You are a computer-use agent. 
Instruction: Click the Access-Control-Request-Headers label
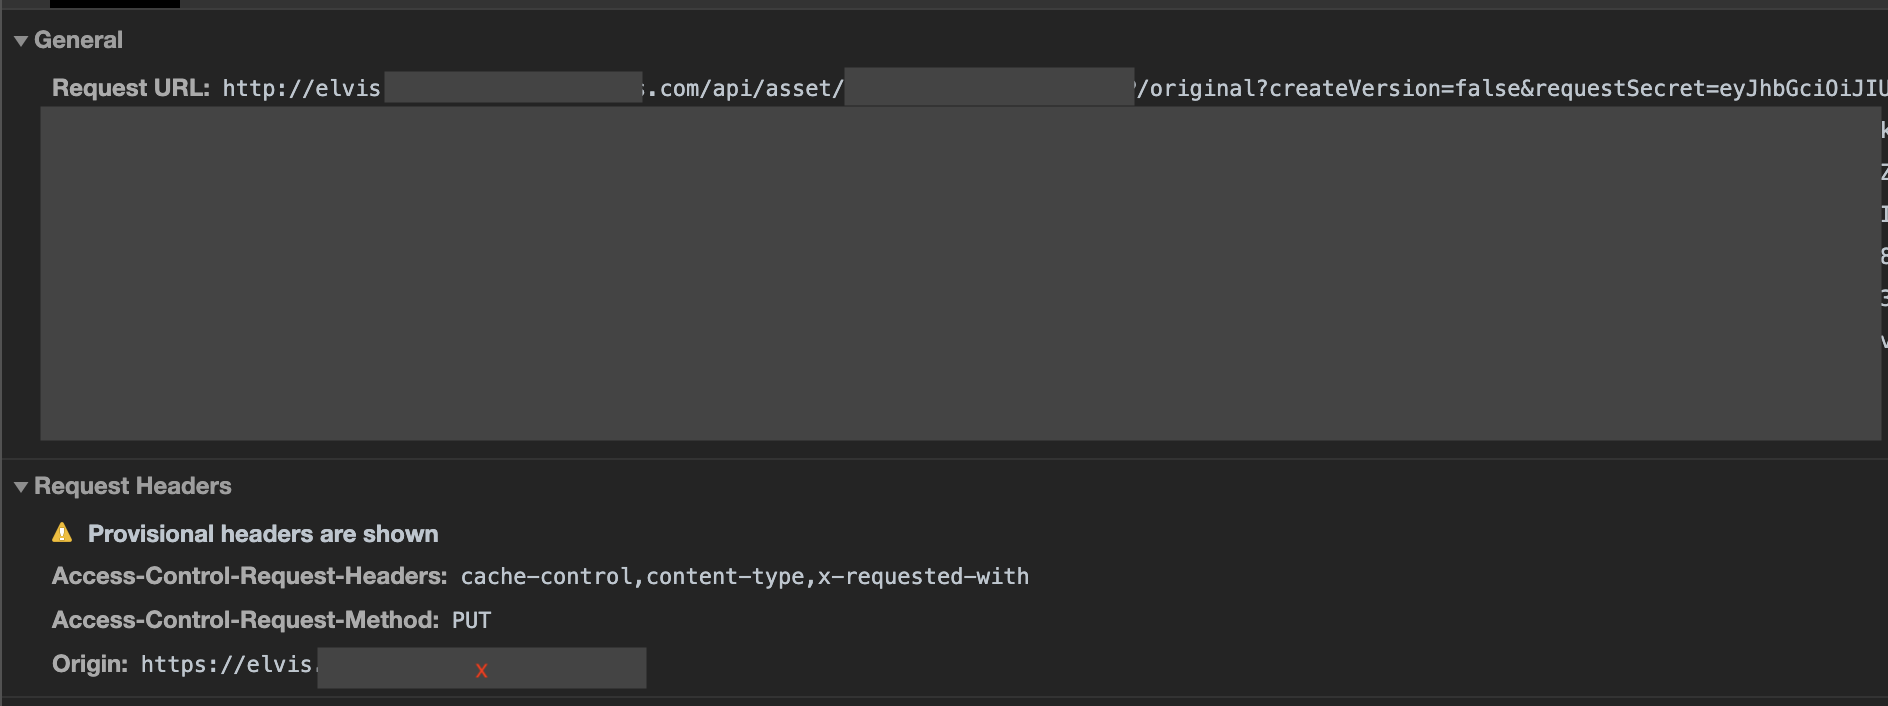tap(249, 576)
